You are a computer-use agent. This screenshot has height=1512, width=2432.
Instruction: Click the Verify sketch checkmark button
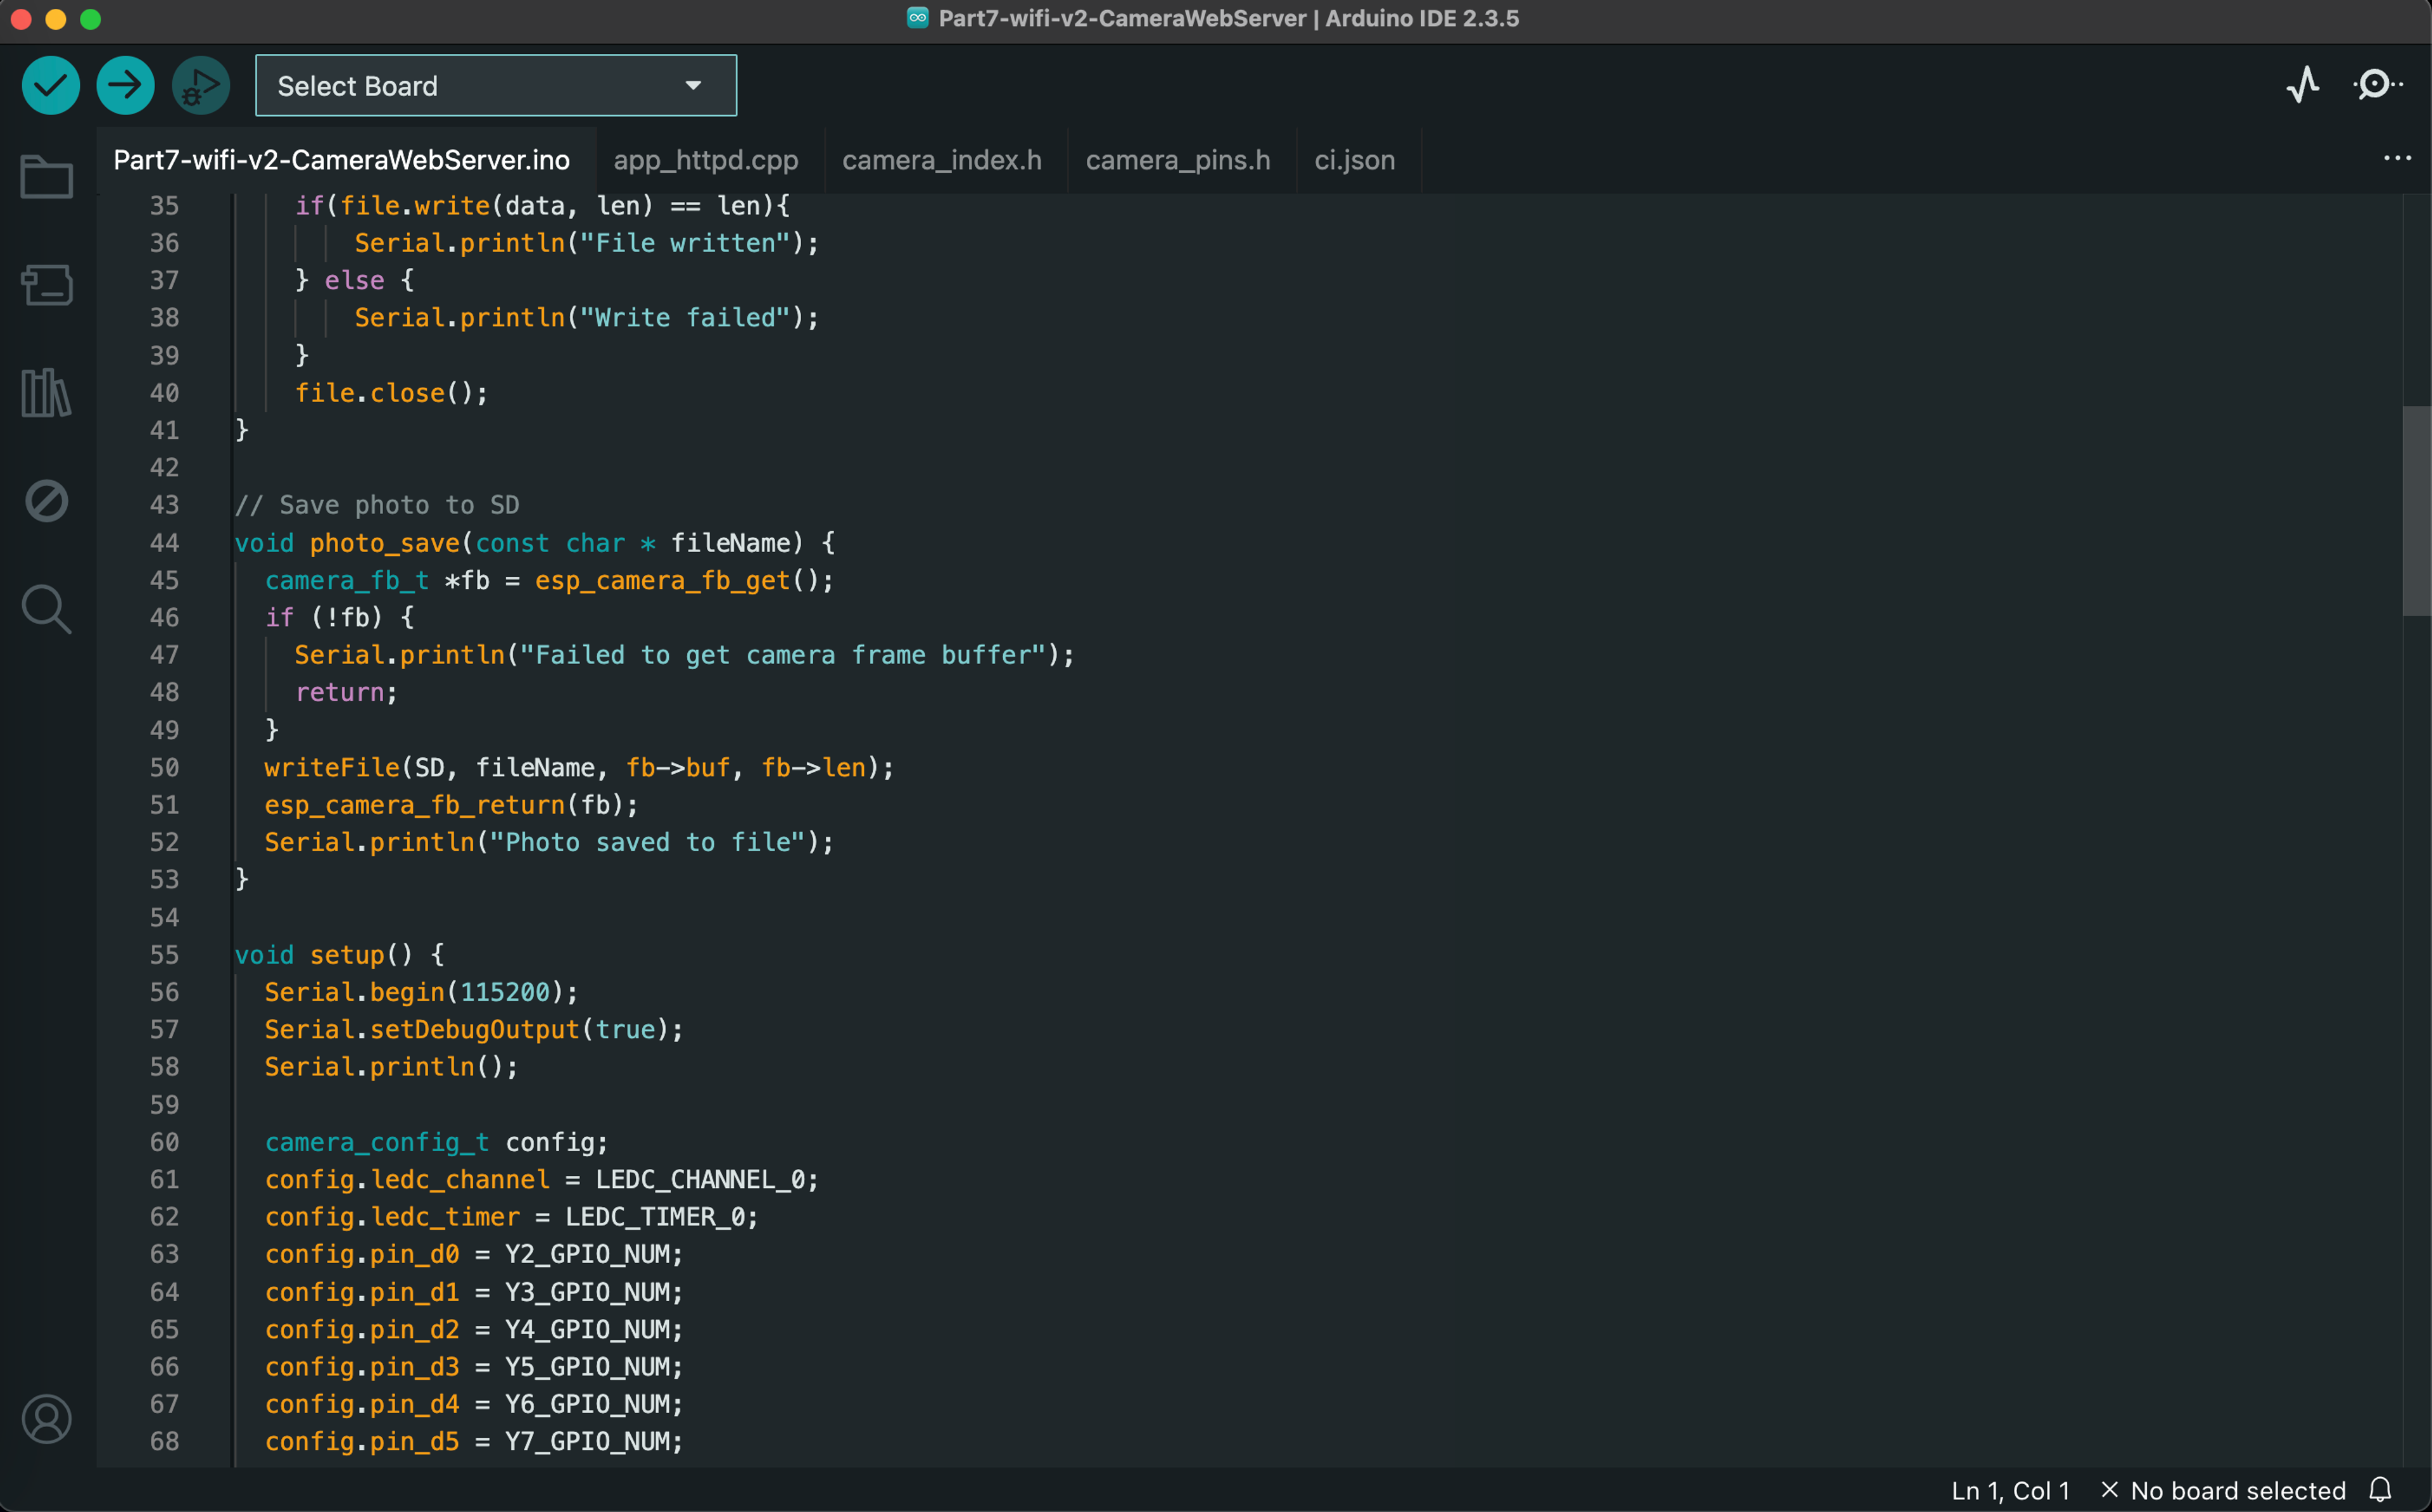50,86
